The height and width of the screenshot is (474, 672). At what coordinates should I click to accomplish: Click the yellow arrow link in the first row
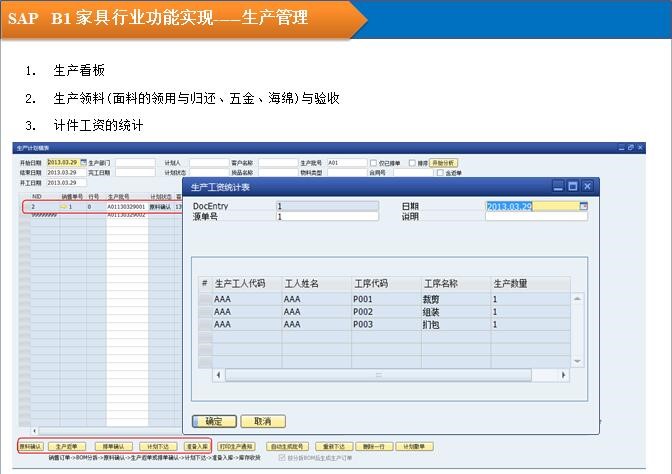(61, 207)
